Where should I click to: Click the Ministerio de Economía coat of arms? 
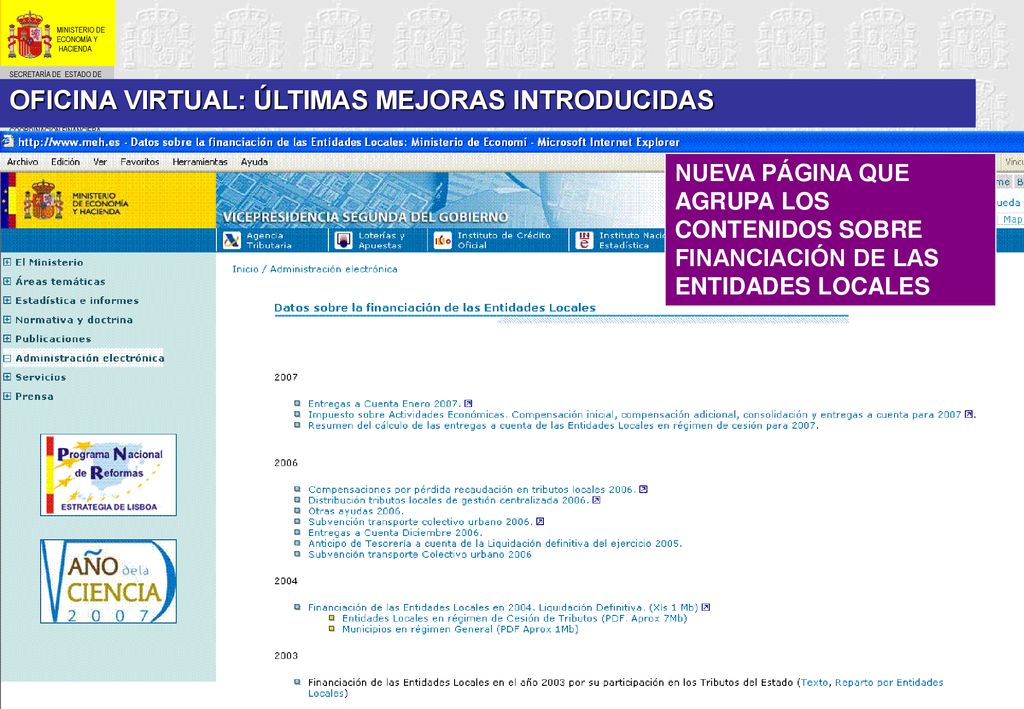[x=43, y=200]
